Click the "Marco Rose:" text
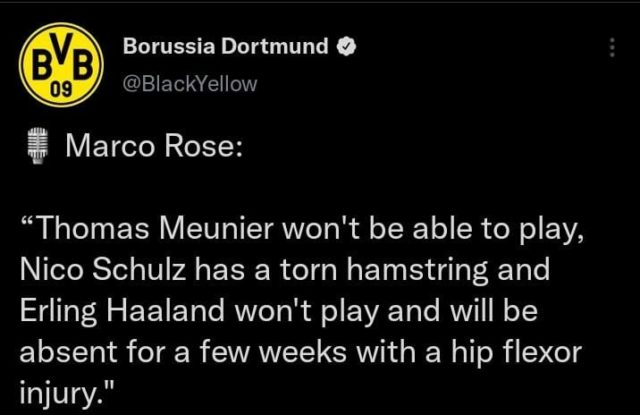This screenshot has width=640, height=415. coord(154,146)
